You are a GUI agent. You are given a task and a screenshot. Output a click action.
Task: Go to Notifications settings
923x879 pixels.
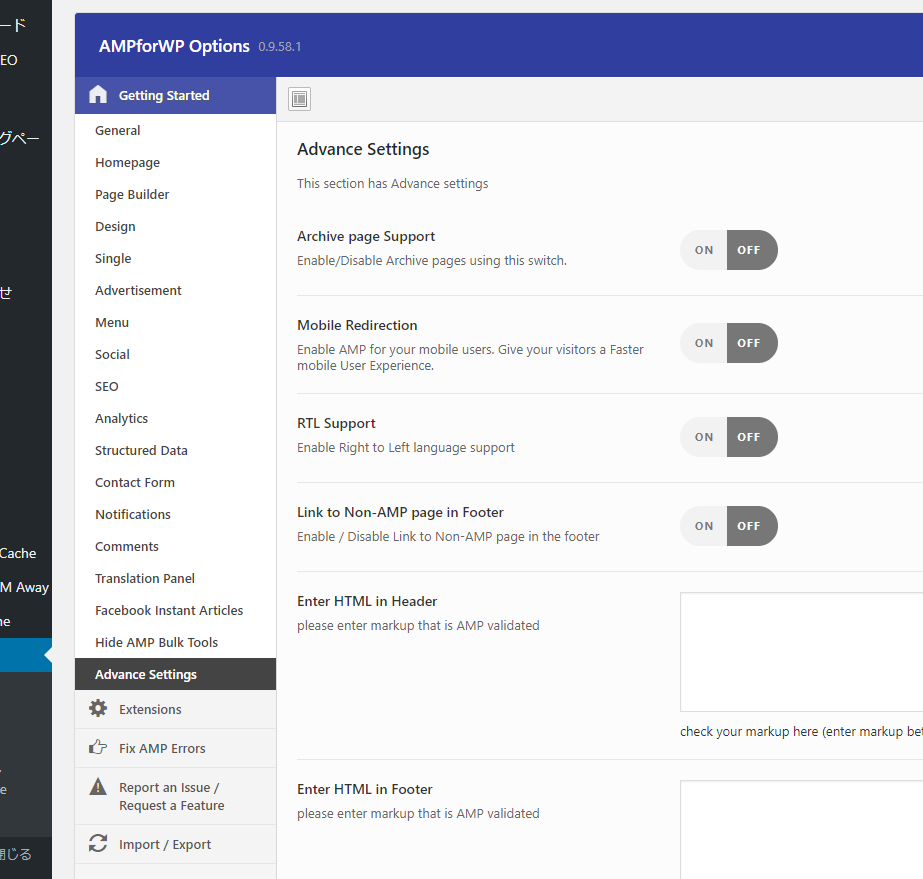175,515
